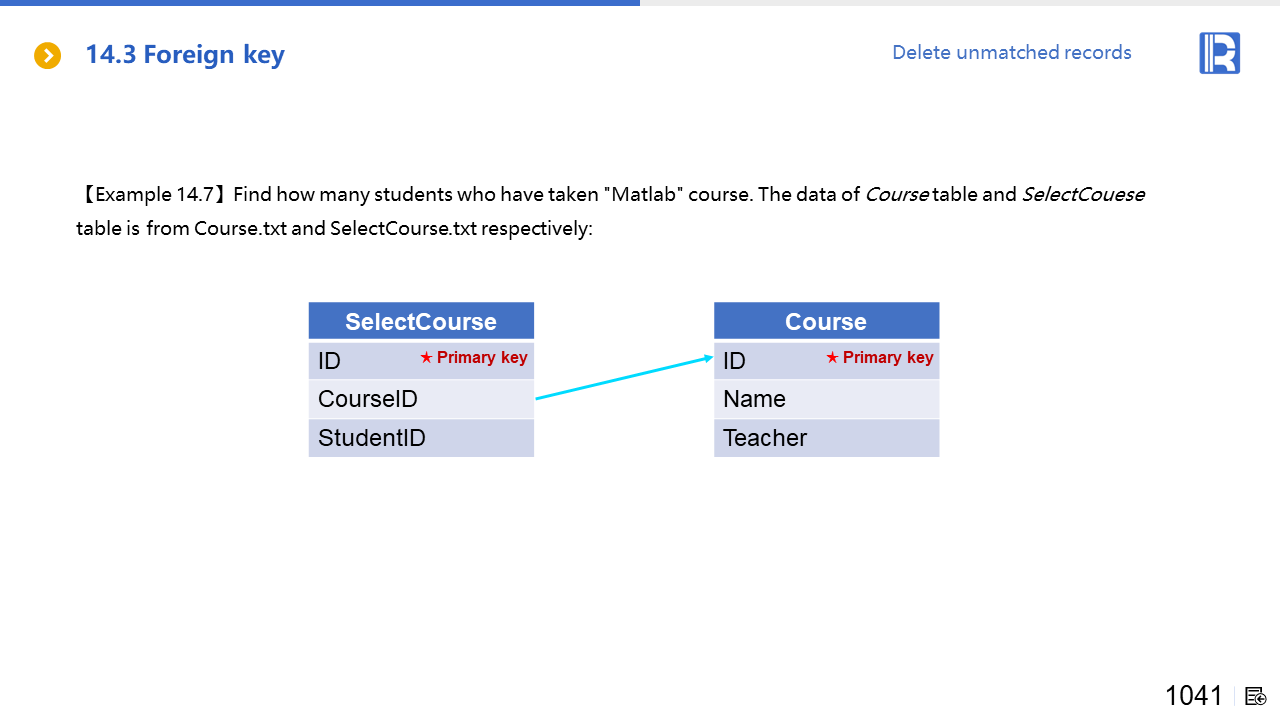Select the SelectCourse table header
This screenshot has width=1280, height=720.
coord(421,321)
